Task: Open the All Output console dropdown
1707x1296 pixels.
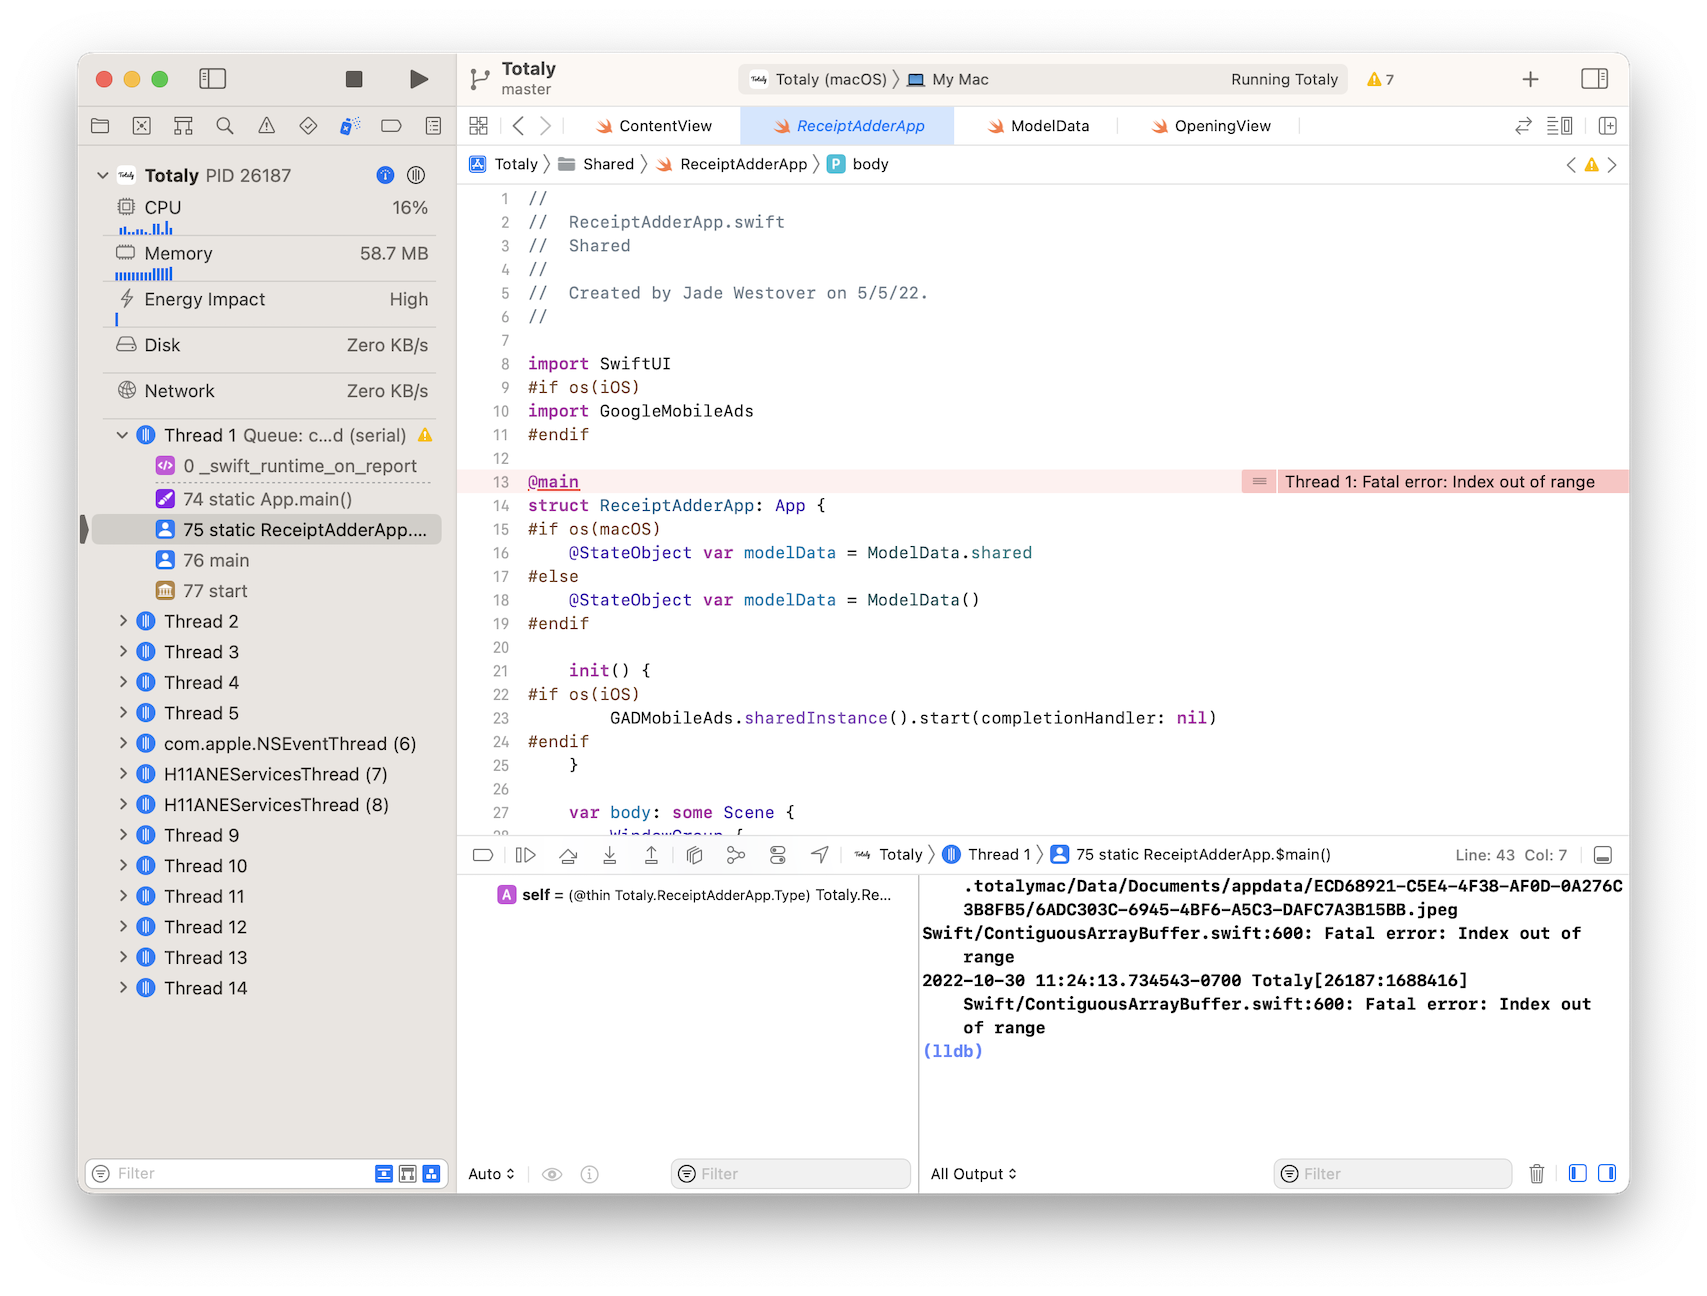Action: 973,1174
